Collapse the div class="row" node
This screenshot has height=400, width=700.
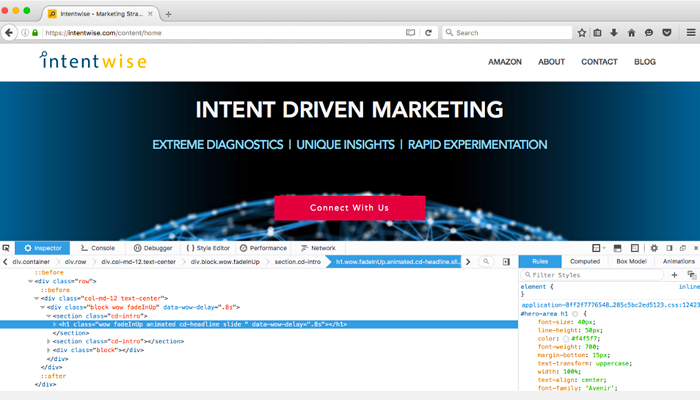point(31,281)
